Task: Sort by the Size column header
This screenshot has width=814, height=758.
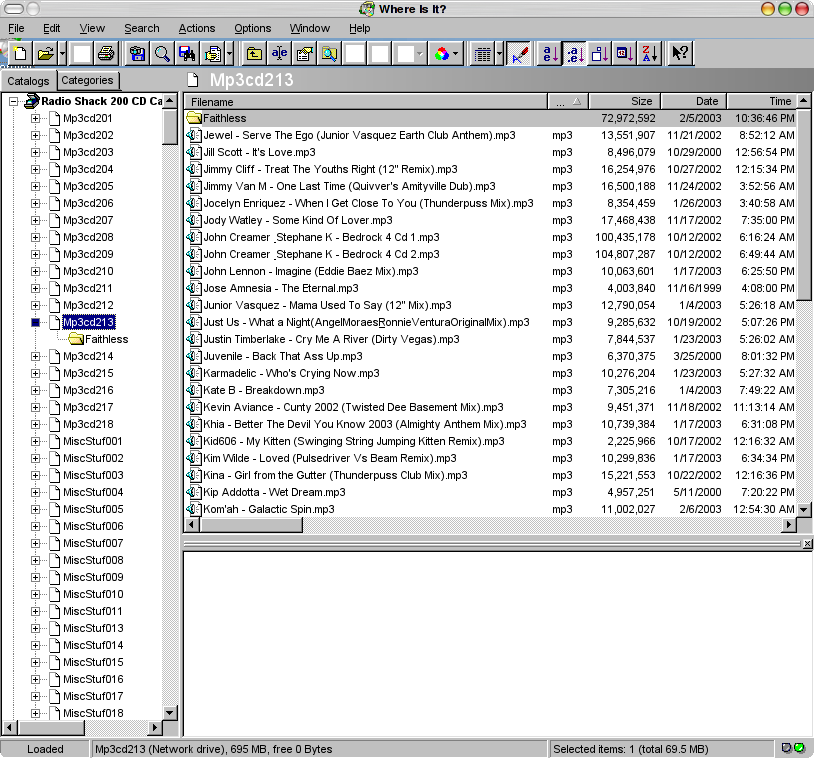Action: click(625, 101)
